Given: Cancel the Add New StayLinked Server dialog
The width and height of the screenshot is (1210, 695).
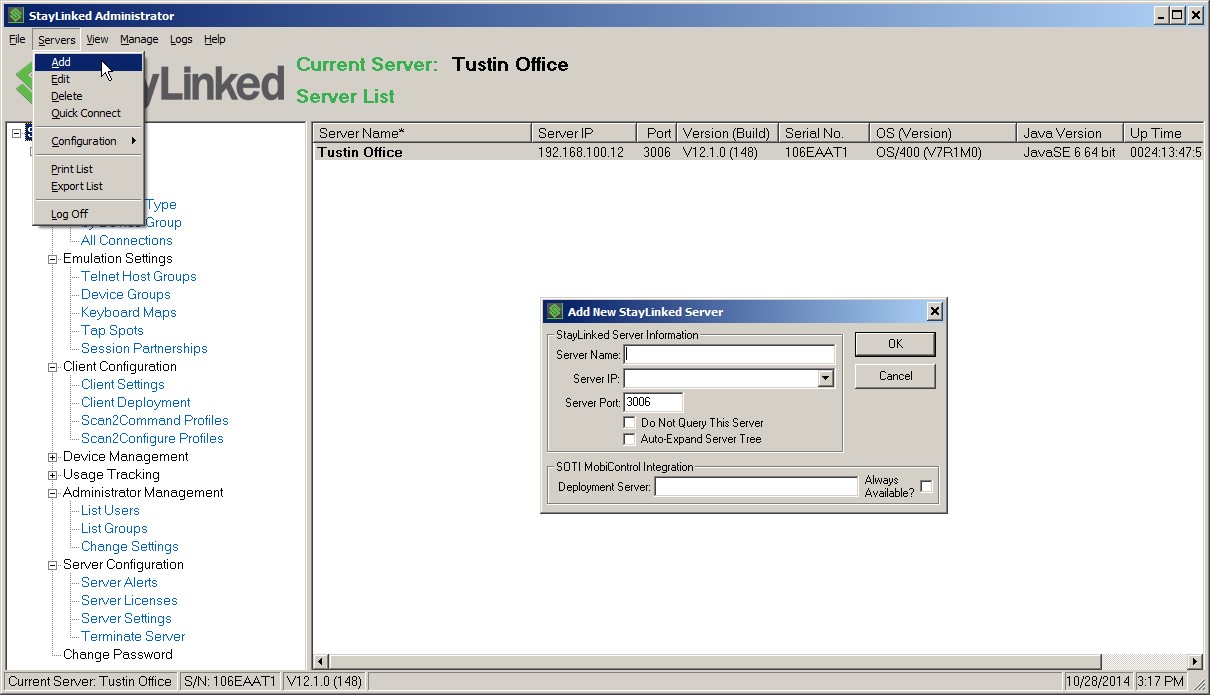Looking at the screenshot, I should click(x=894, y=376).
